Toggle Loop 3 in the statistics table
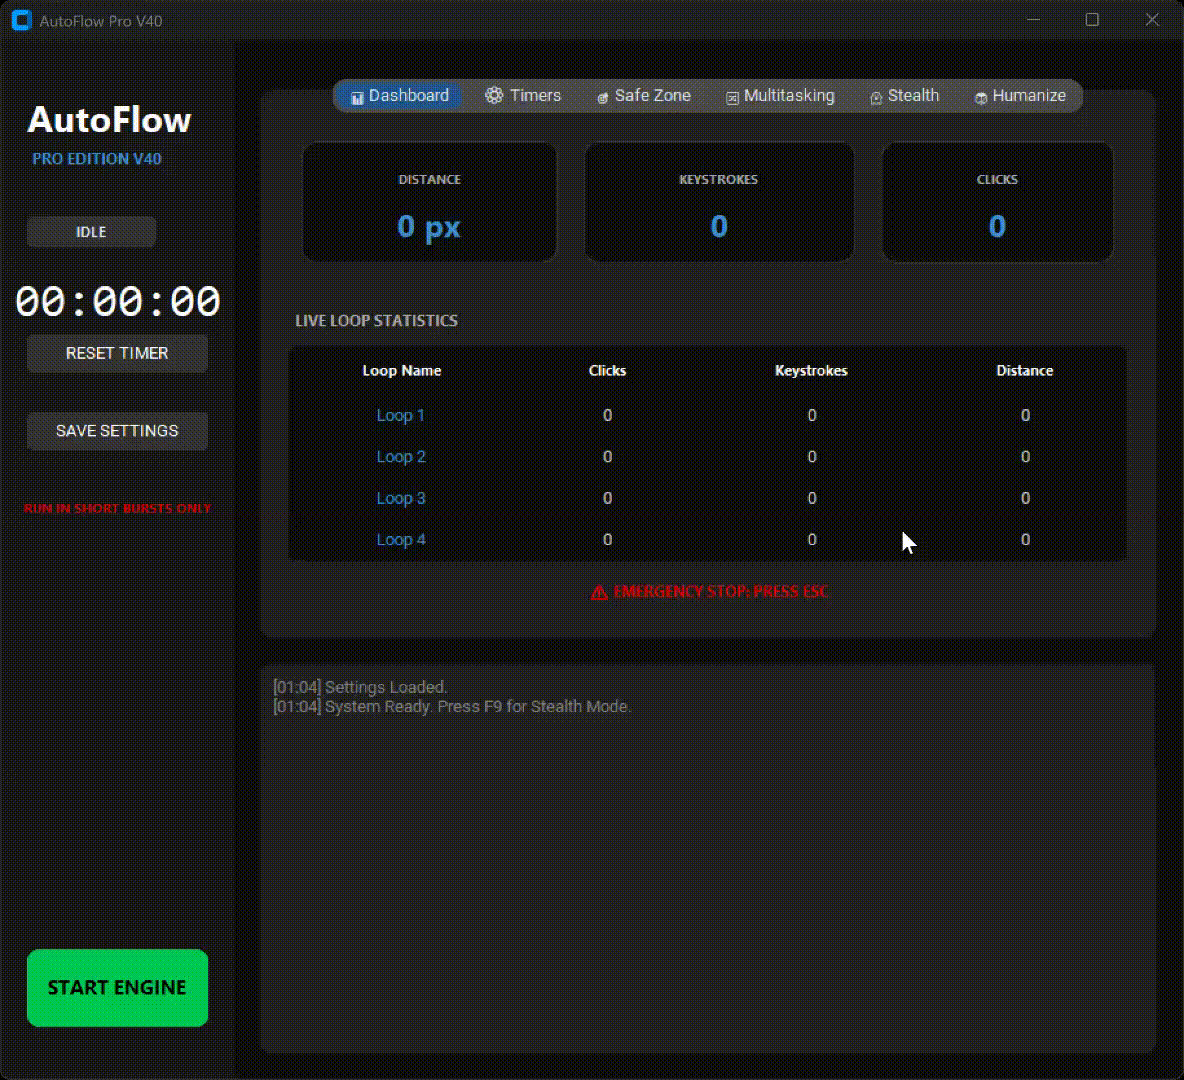The width and height of the screenshot is (1184, 1080). pyautogui.click(x=401, y=498)
